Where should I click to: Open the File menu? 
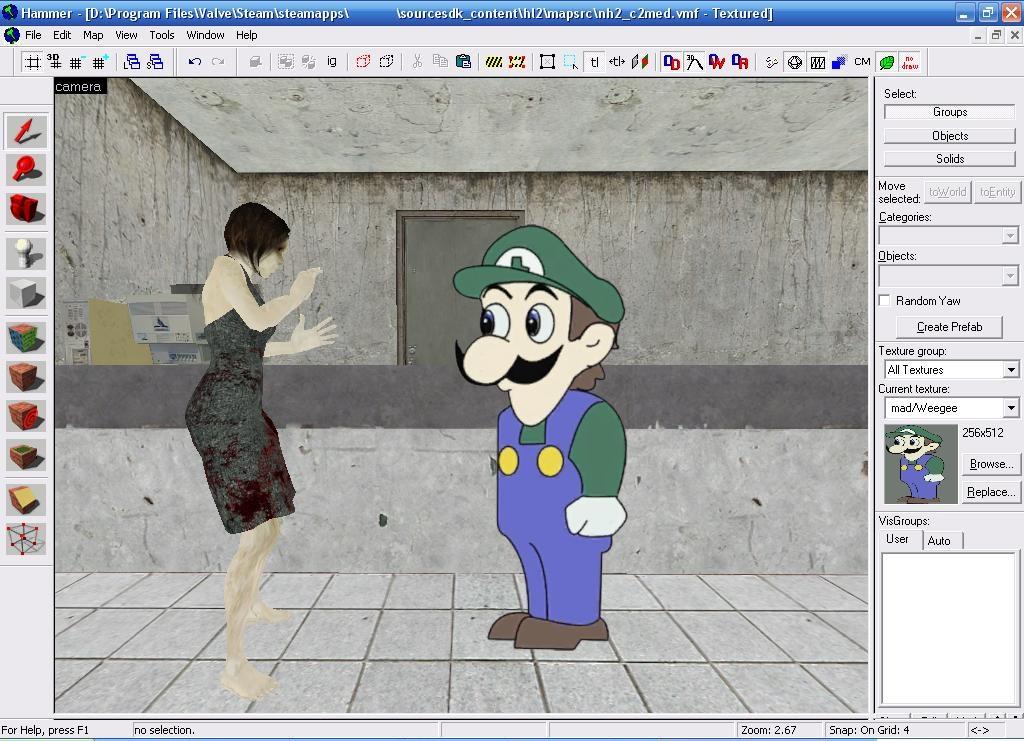(33, 35)
